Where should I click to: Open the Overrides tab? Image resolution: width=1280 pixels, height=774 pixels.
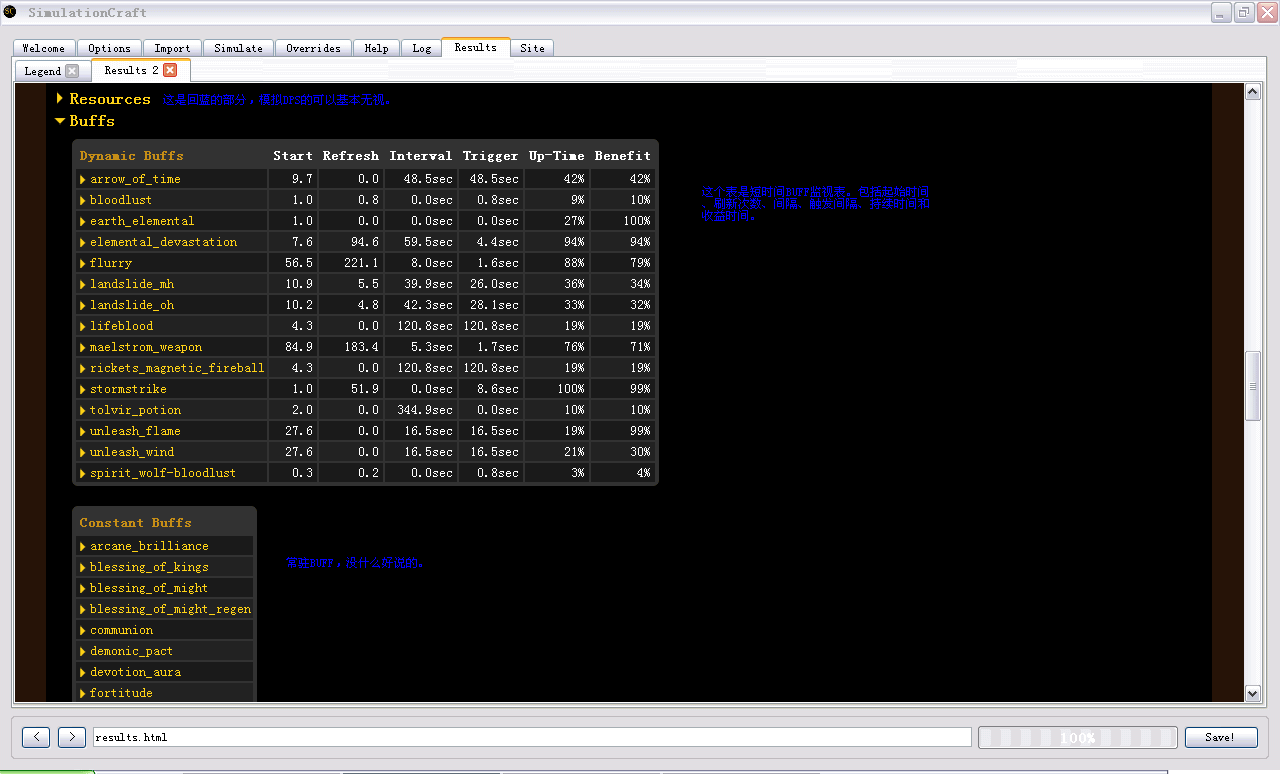313,48
